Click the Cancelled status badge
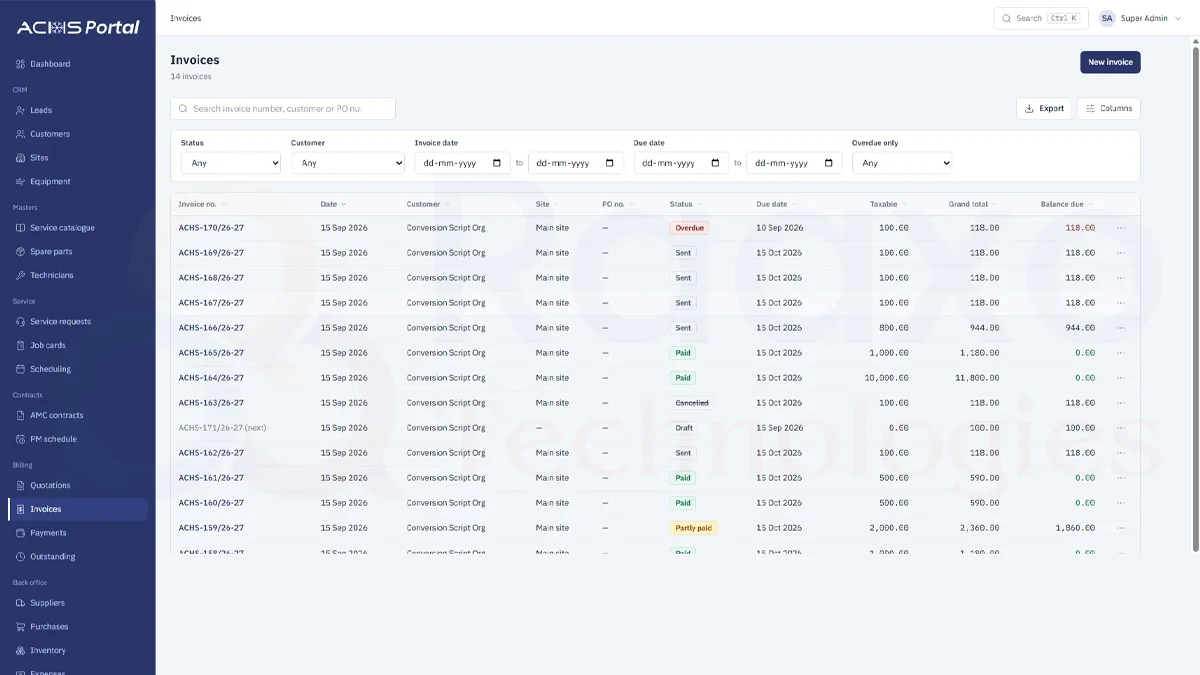 coord(692,403)
